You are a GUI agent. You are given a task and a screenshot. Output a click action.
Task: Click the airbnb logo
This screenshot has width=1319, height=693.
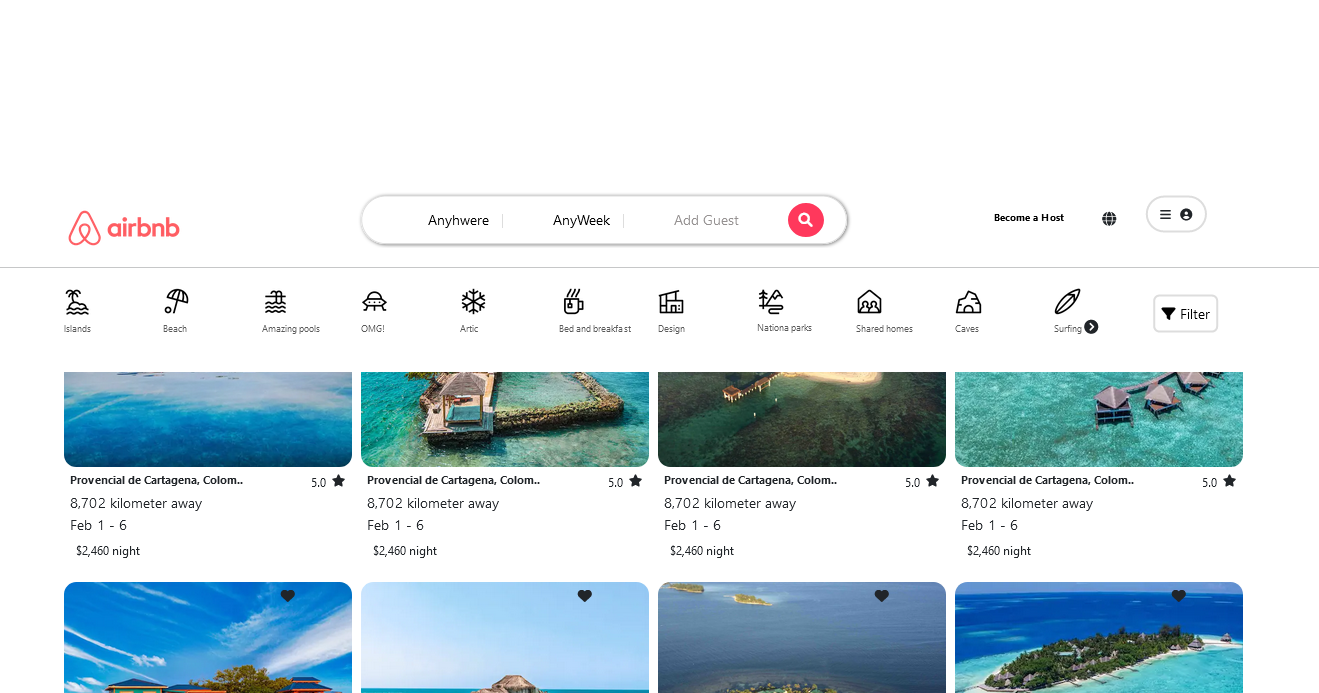(124, 228)
